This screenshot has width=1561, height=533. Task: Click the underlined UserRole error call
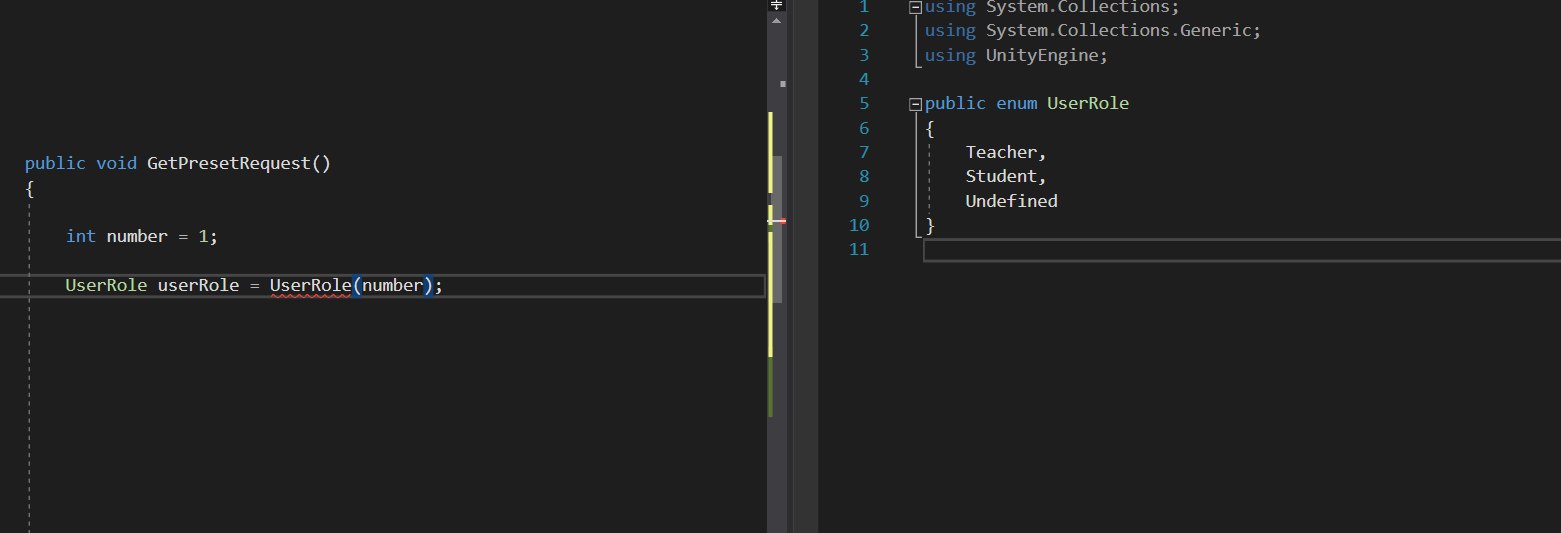coord(310,286)
